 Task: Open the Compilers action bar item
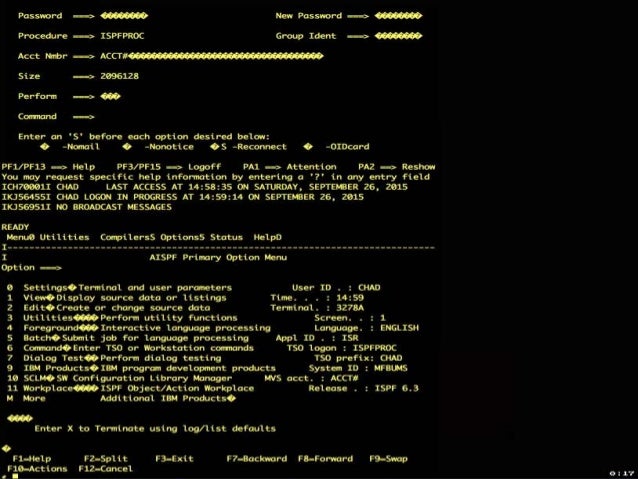click(x=127, y=237)
